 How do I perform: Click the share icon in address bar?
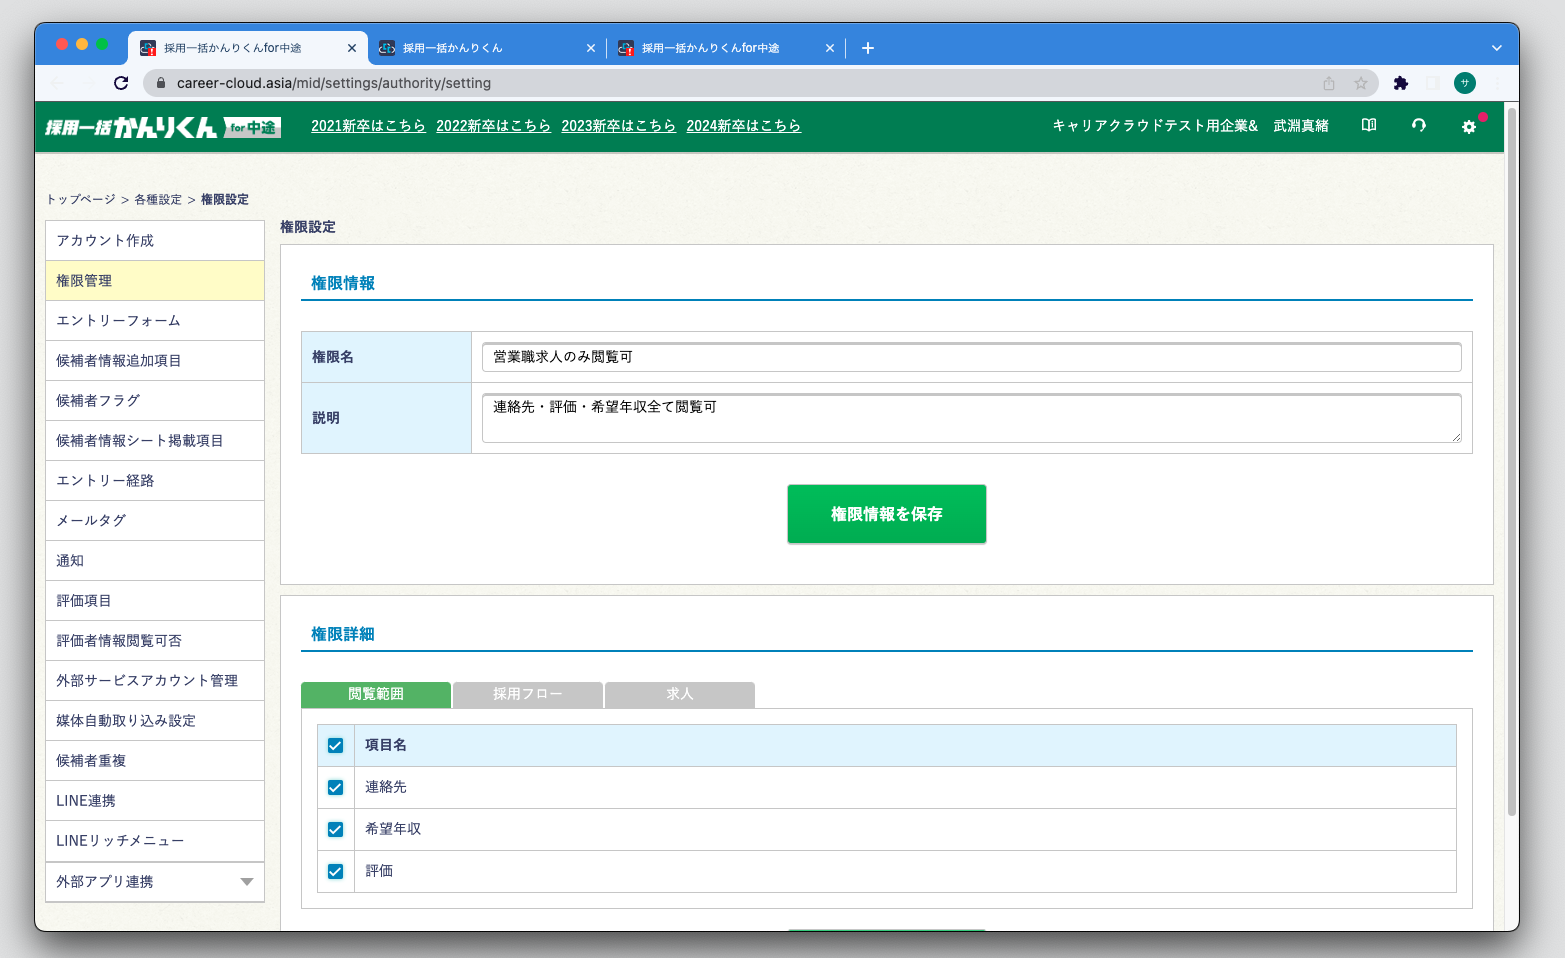pos(1329,83)
